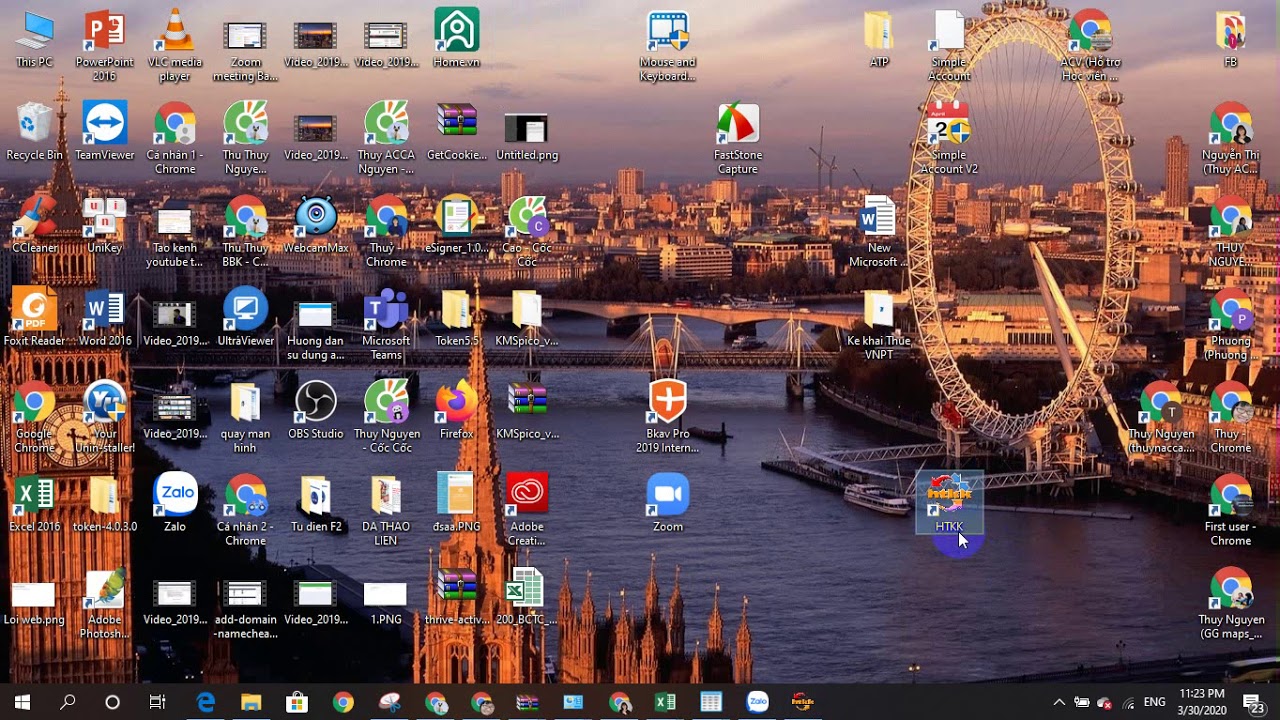1280x720 pixels.
Task: Open File Explorer from the taskbar
Action: (x=251, y=702)
